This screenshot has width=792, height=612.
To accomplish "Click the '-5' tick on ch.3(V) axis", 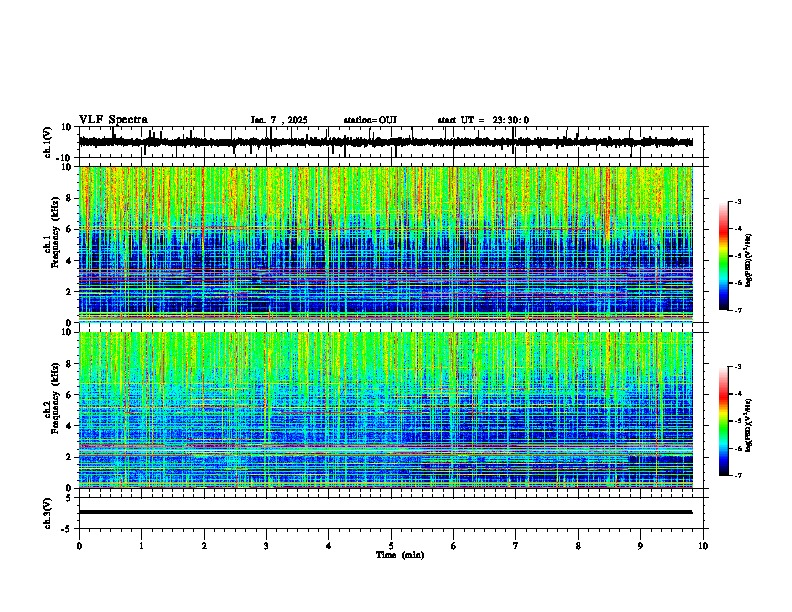I will (67, 529).
